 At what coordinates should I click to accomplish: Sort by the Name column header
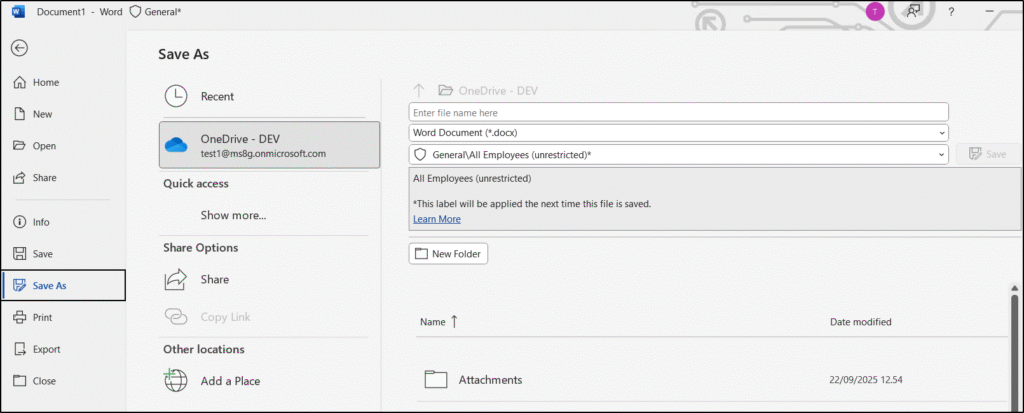click(x=433, y=322)
